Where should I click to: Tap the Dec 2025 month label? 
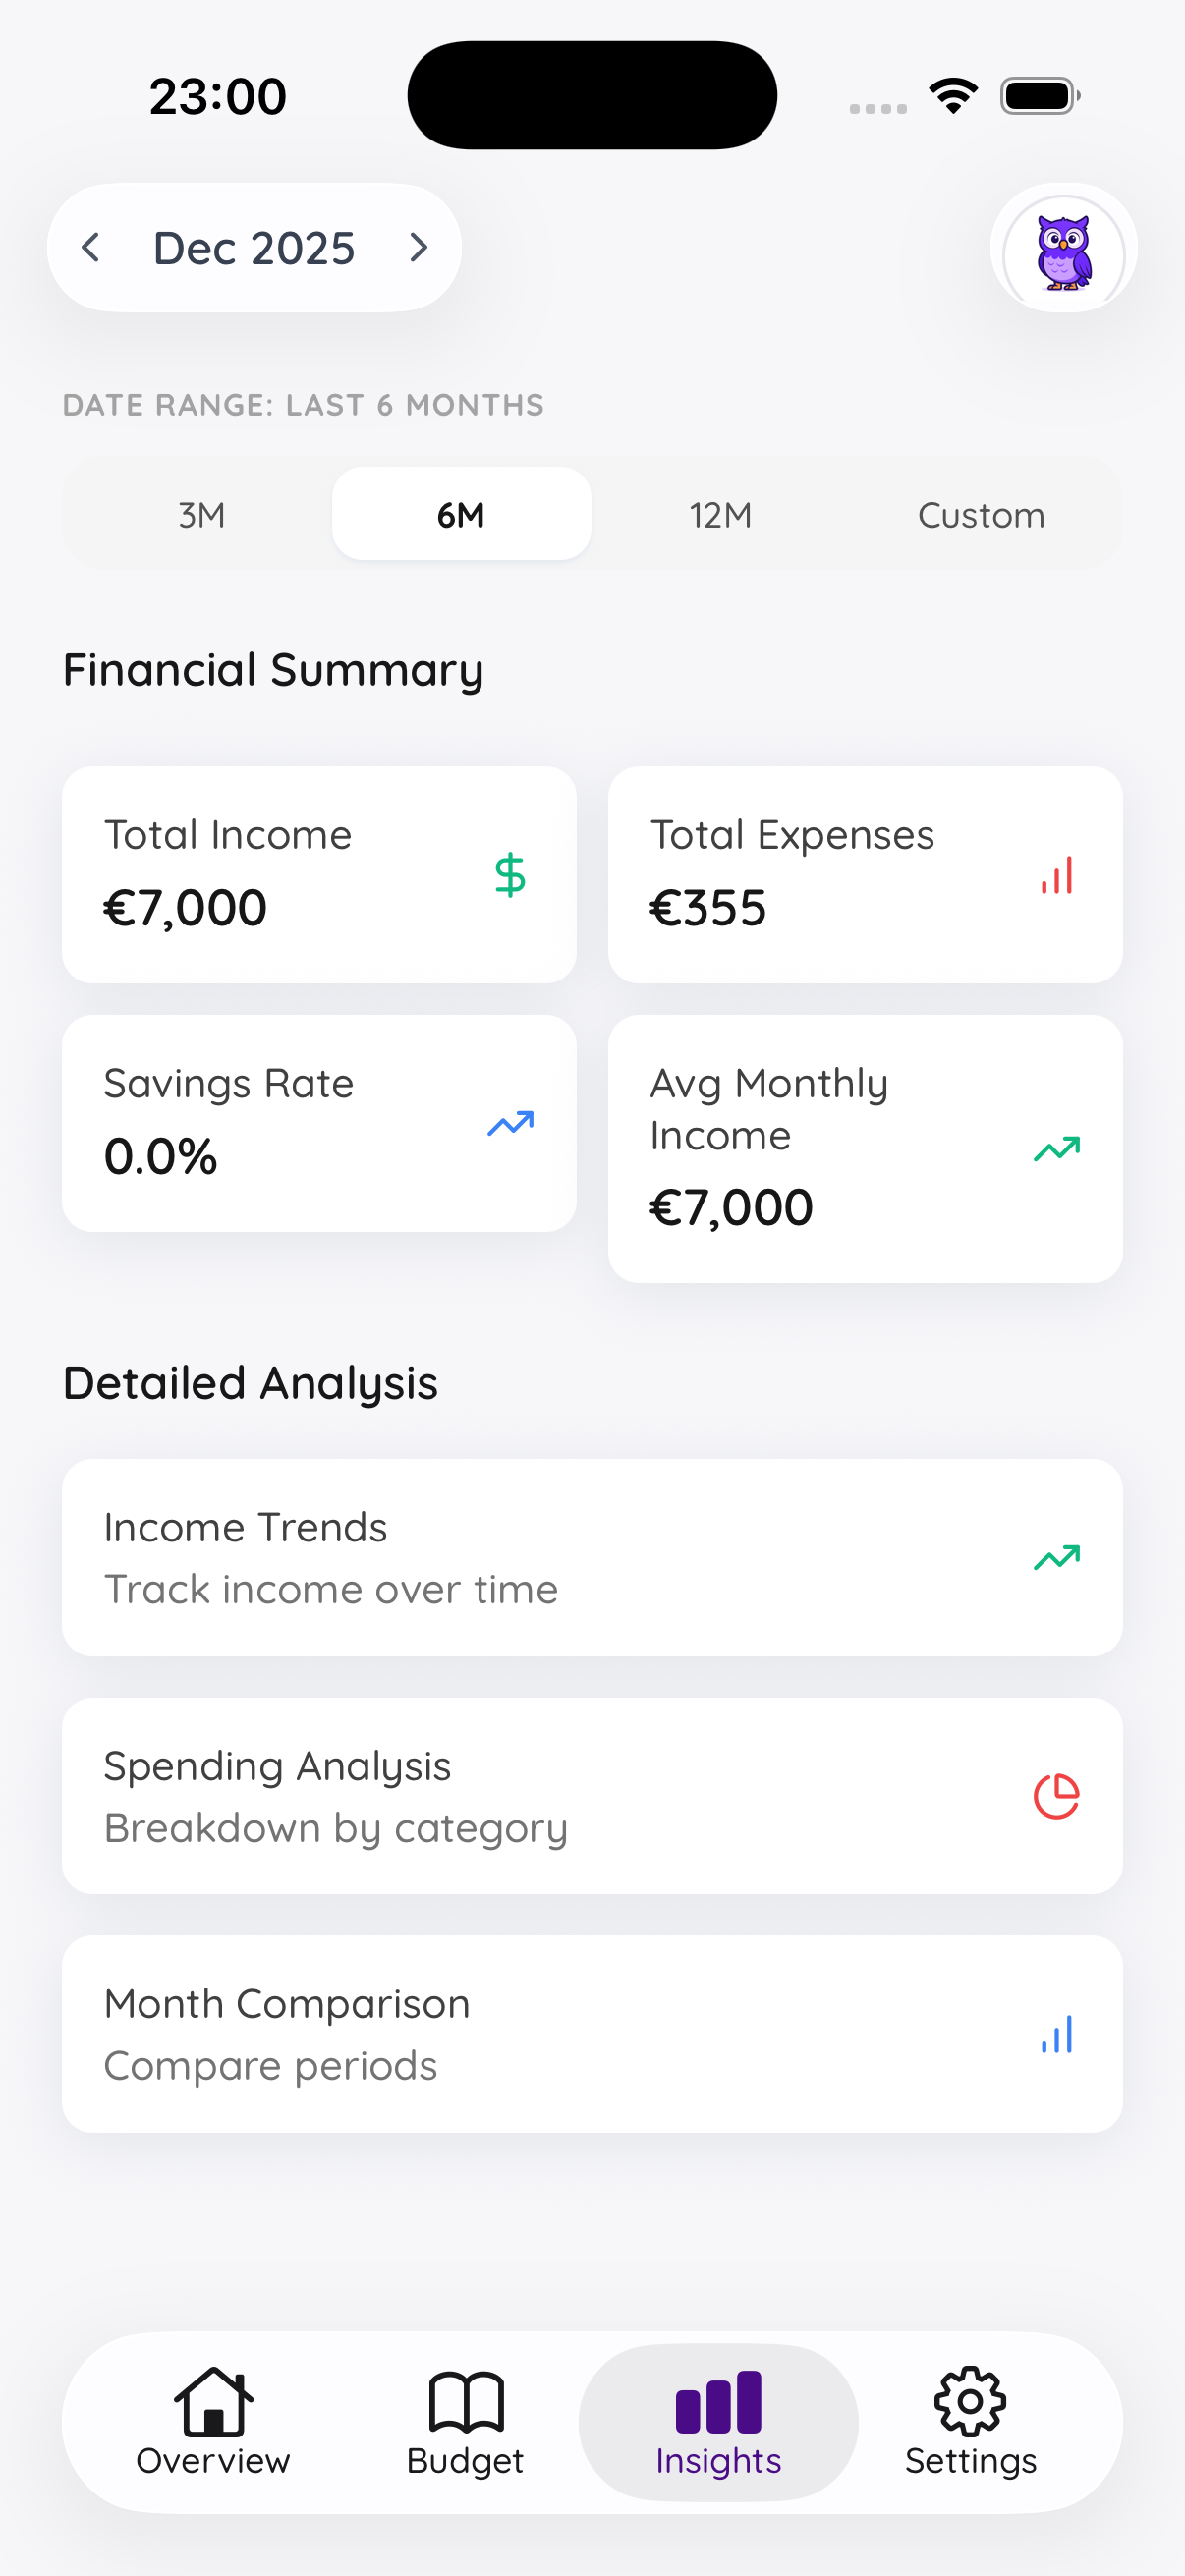click(x=254, y=248)
